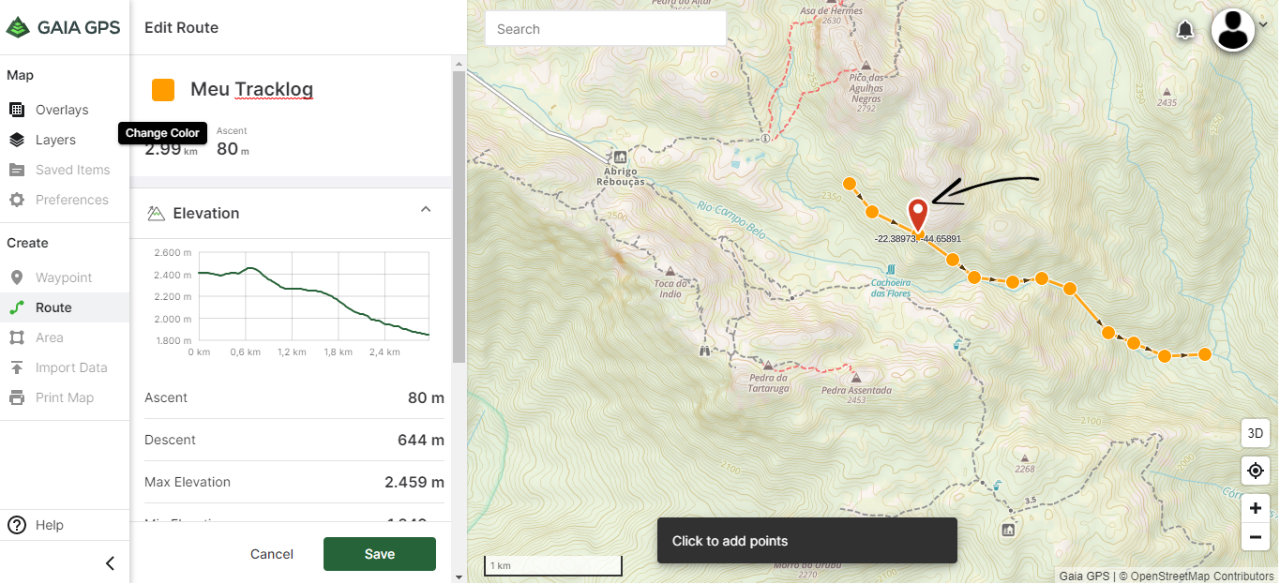This screenshot has height=584, width=1280.
Task: Open the Overlays panel
Action: (x=64, y=110)
